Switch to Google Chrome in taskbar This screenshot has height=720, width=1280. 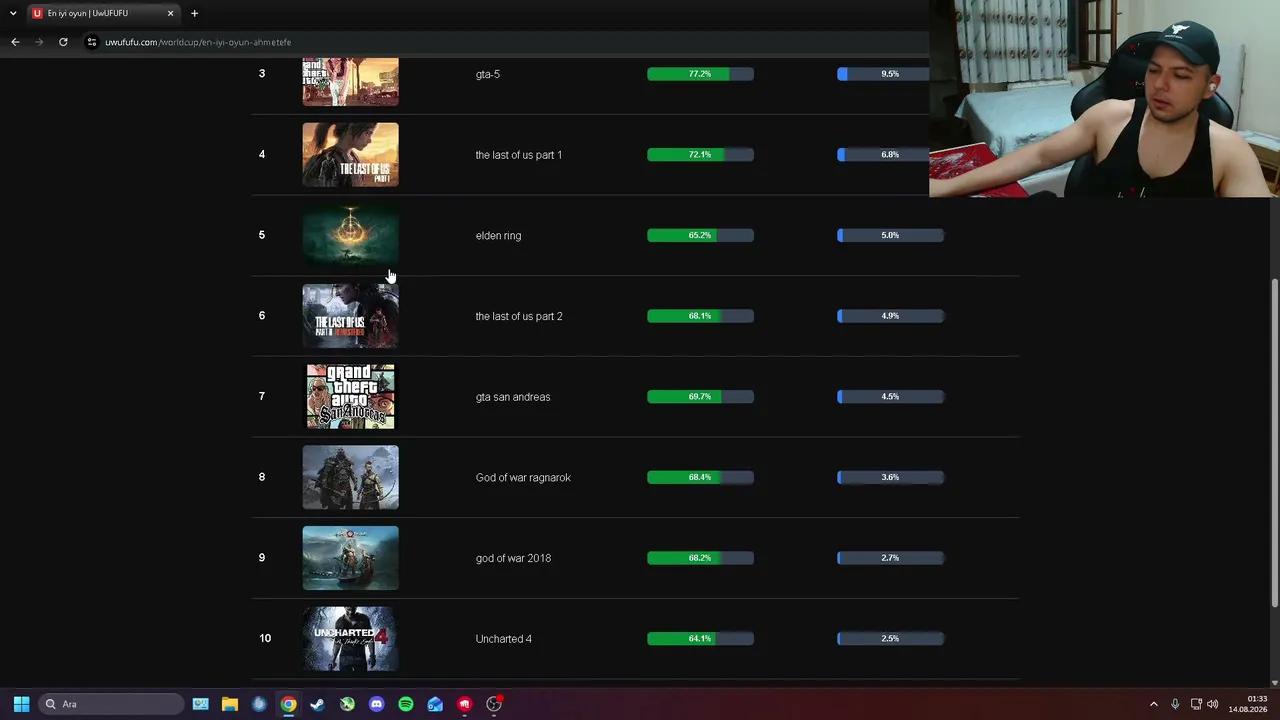tap(288, 704)
